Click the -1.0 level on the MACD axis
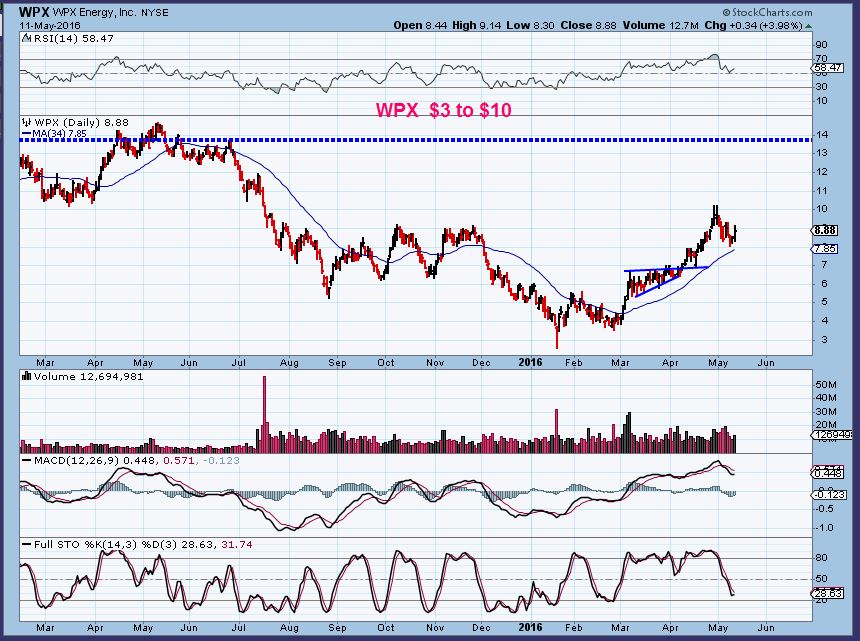 [824, 528]
